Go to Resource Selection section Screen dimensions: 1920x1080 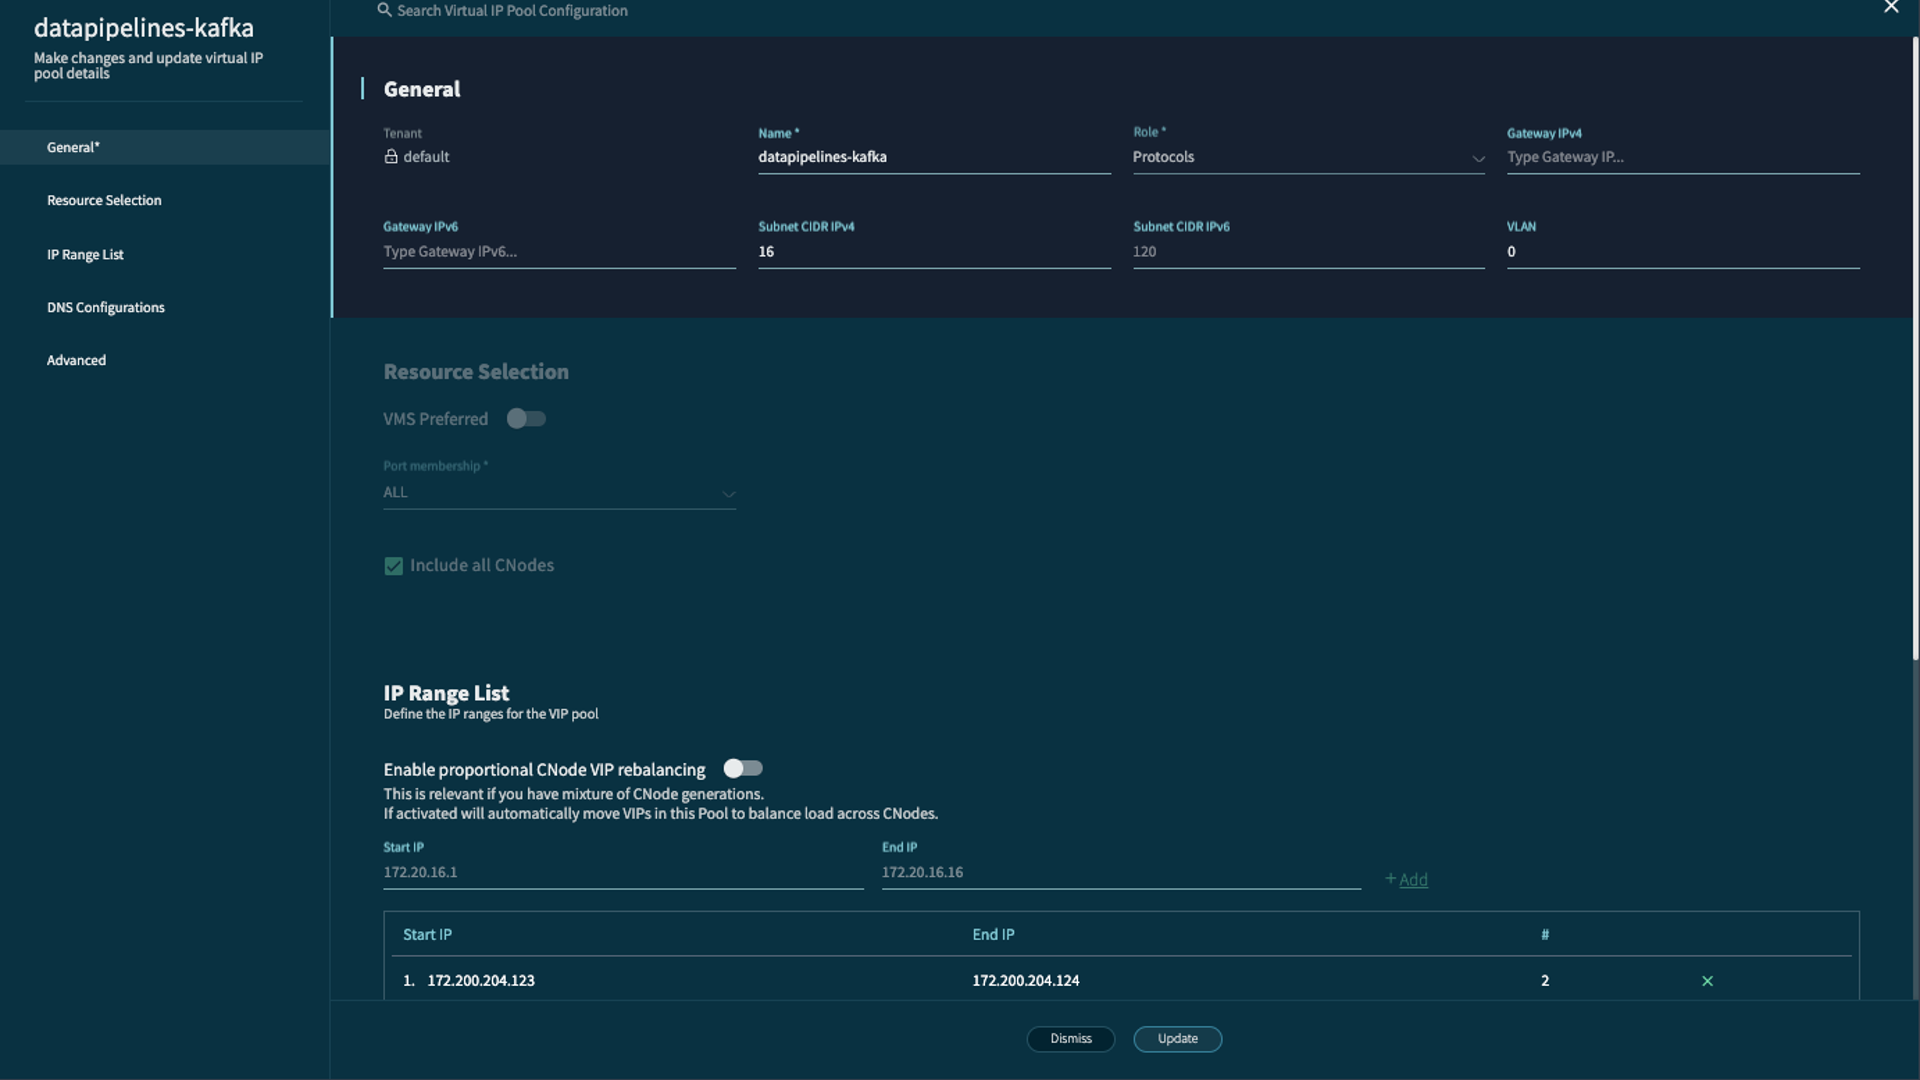pyautogui.click(x=104, y=200)
